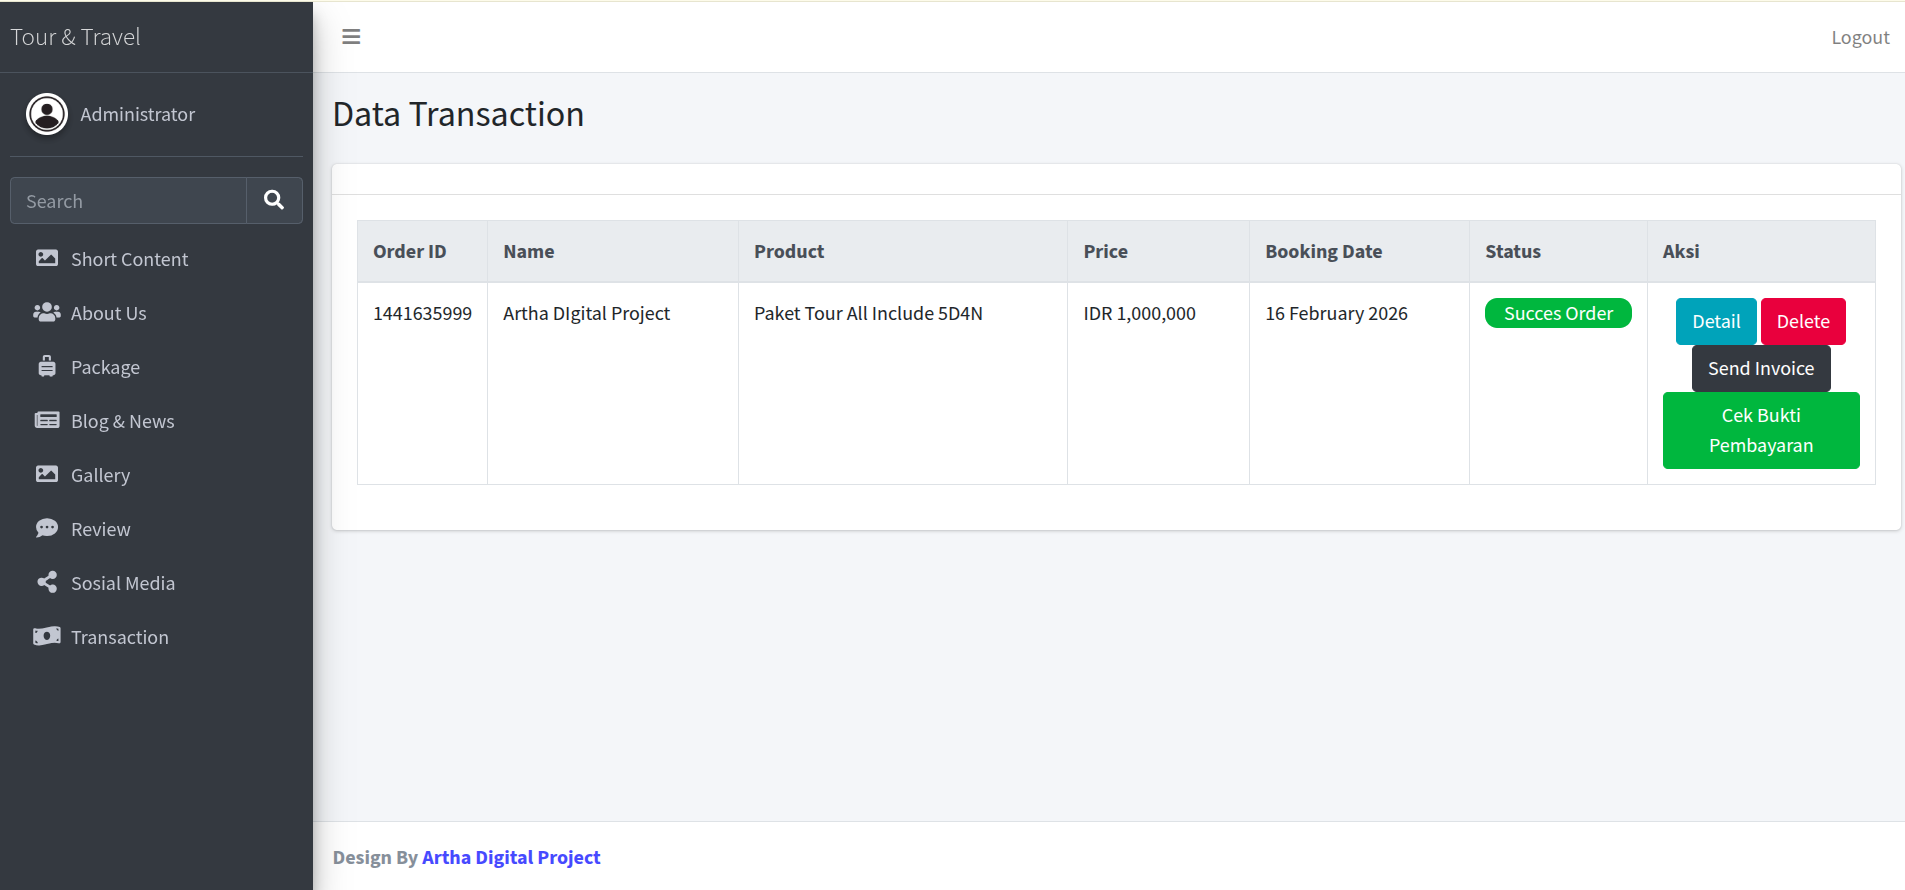The width and height of the screenshot is (1905, 890).
Task: Click the Administrator avatar icon
Action: tap(47, 114)
